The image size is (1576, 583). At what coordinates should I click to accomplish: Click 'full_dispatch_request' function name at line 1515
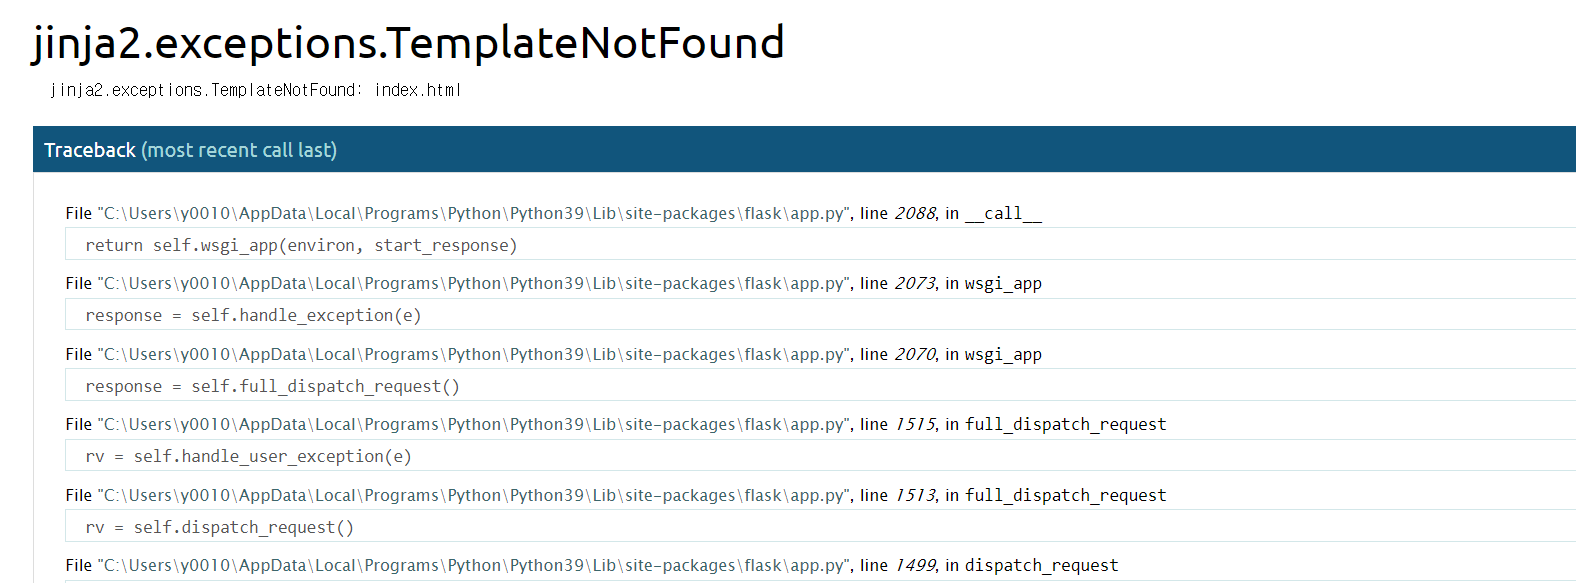(x=1065, y=424)
